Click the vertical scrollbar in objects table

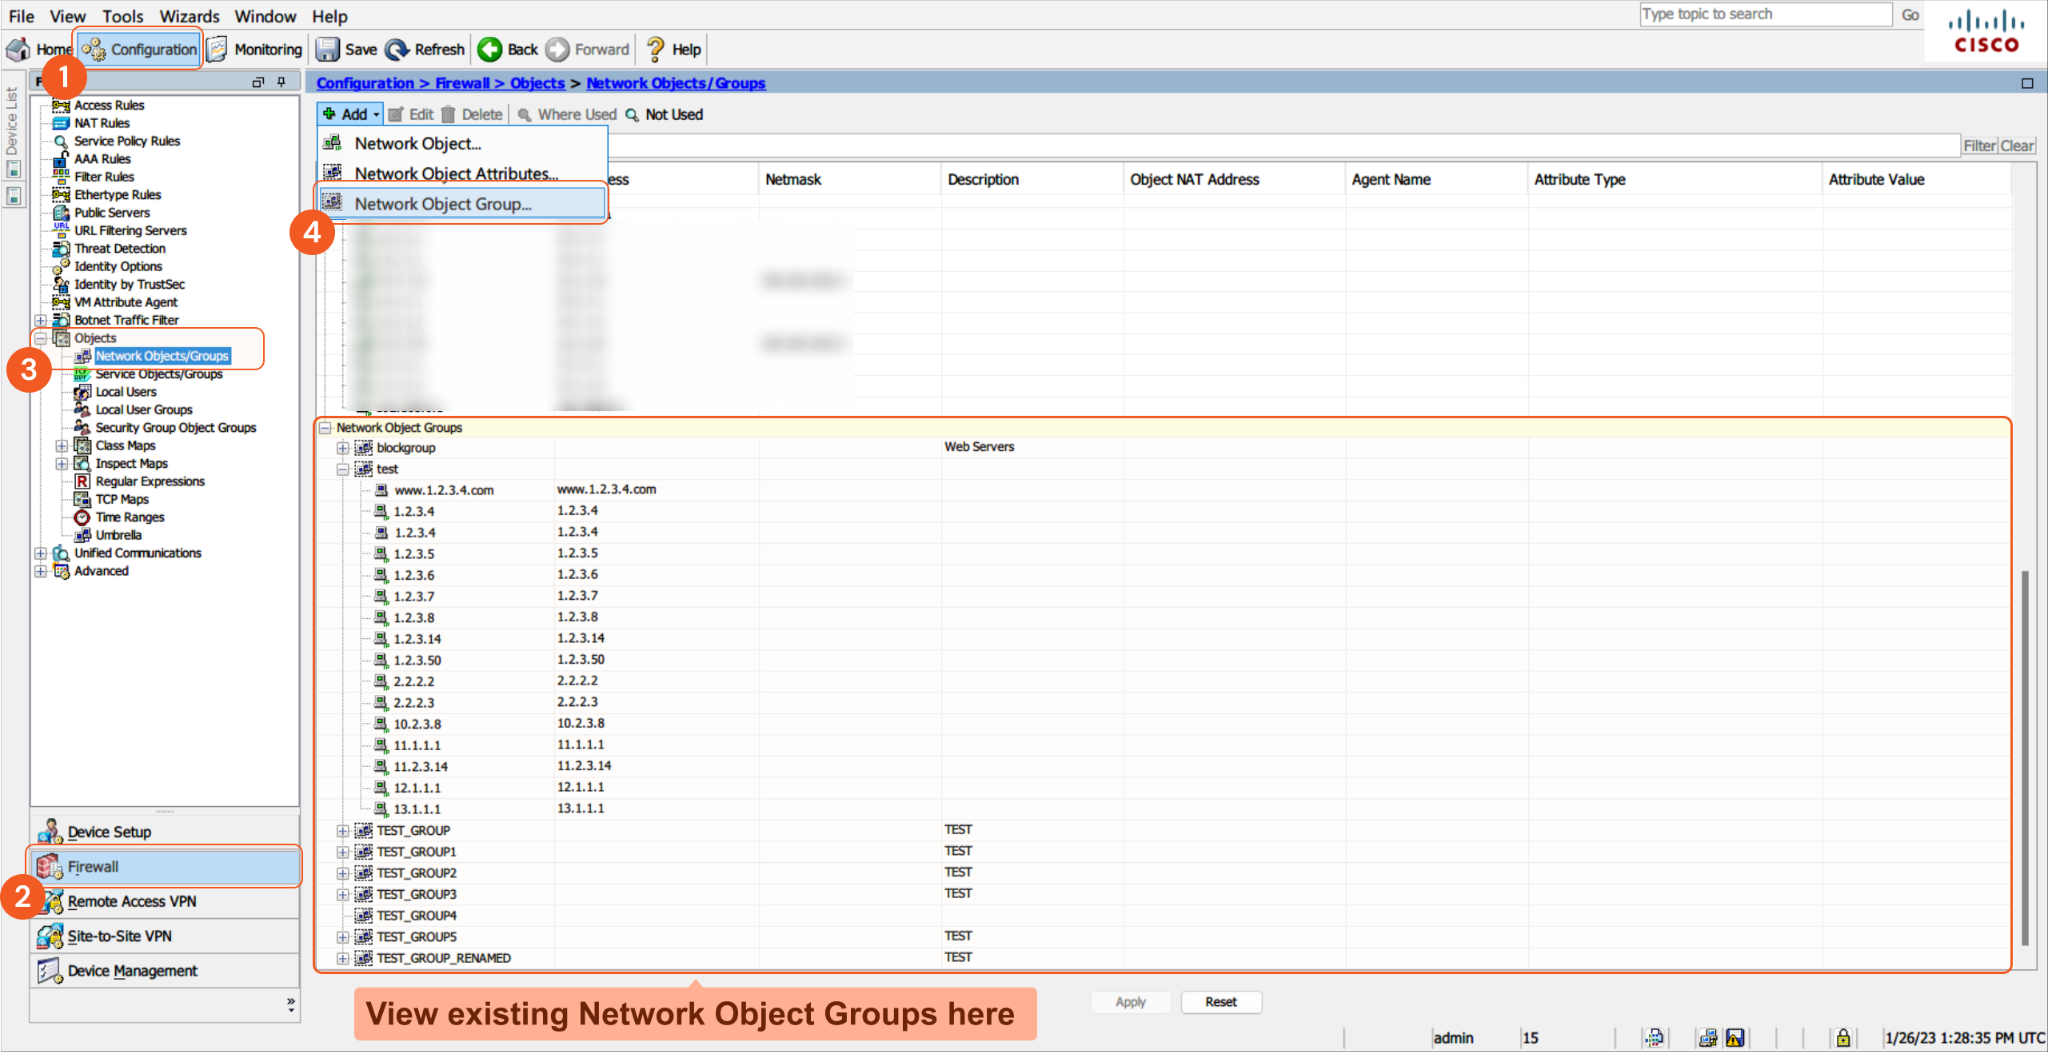2024,758
